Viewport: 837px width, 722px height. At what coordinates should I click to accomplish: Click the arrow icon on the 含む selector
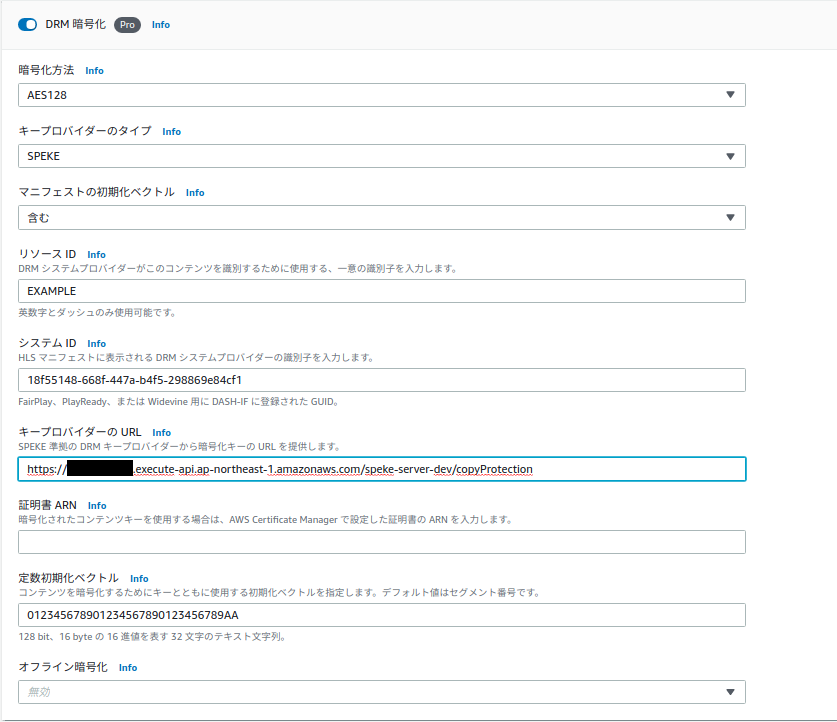coord(732,217)
